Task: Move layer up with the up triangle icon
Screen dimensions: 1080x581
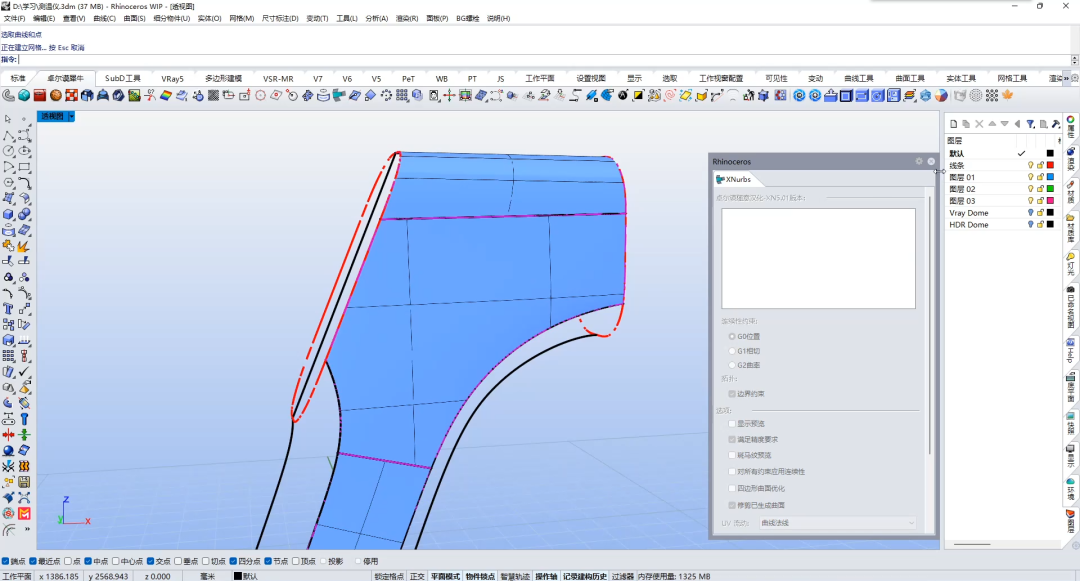Action: pos(992,124)
